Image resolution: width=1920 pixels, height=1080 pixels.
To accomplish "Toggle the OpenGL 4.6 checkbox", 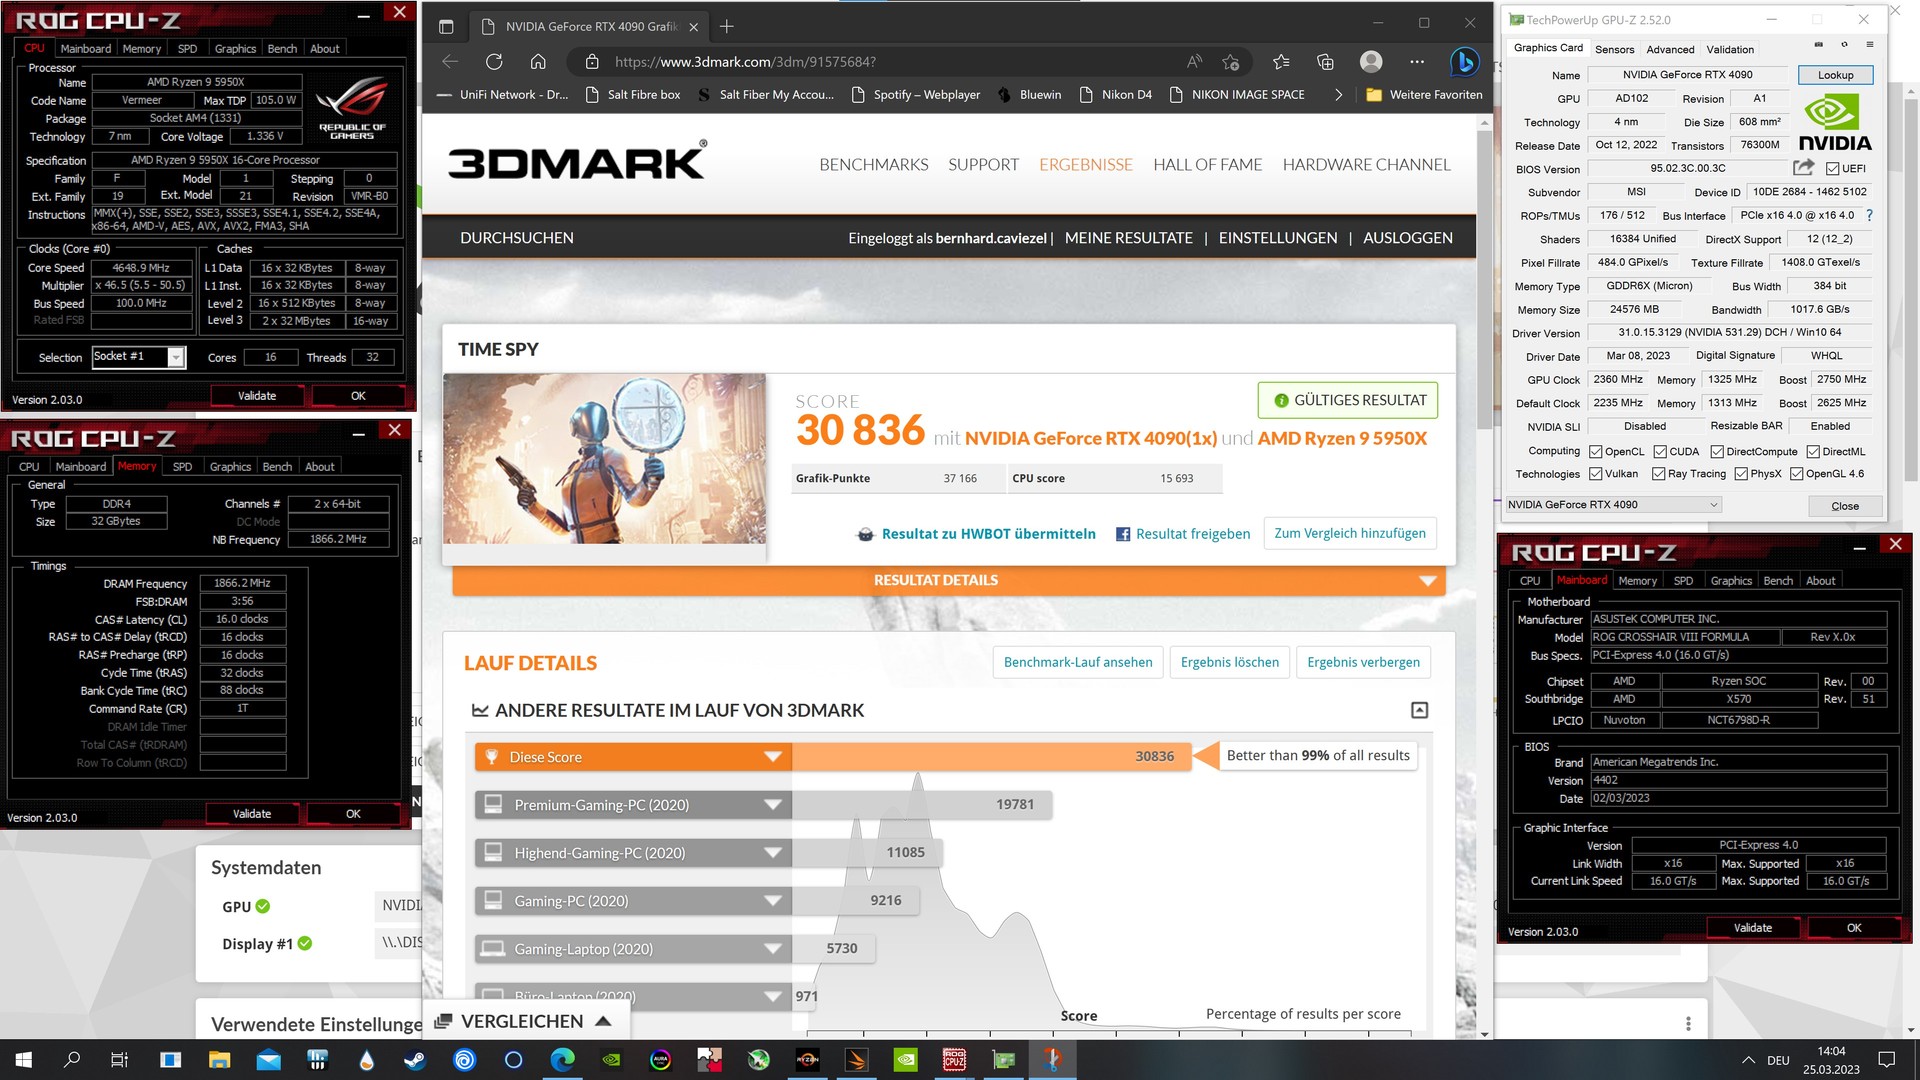I will click(1796, 474).
